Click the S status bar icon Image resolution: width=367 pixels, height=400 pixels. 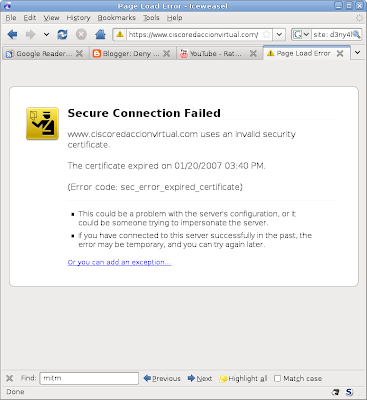(349, 392)
